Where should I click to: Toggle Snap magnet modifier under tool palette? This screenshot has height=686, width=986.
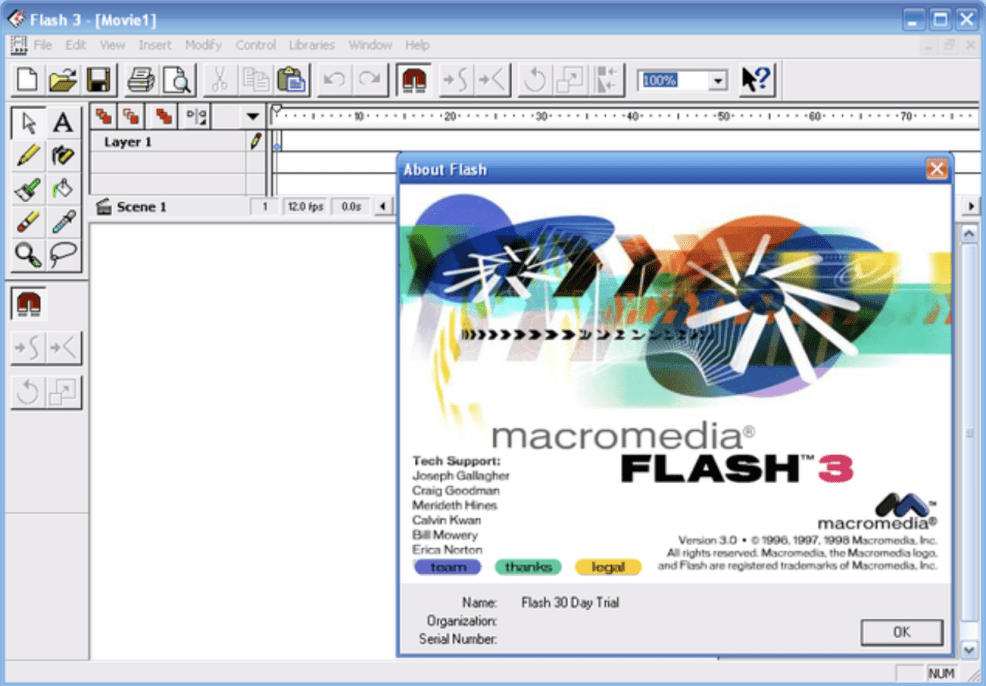tap(28, 303)
